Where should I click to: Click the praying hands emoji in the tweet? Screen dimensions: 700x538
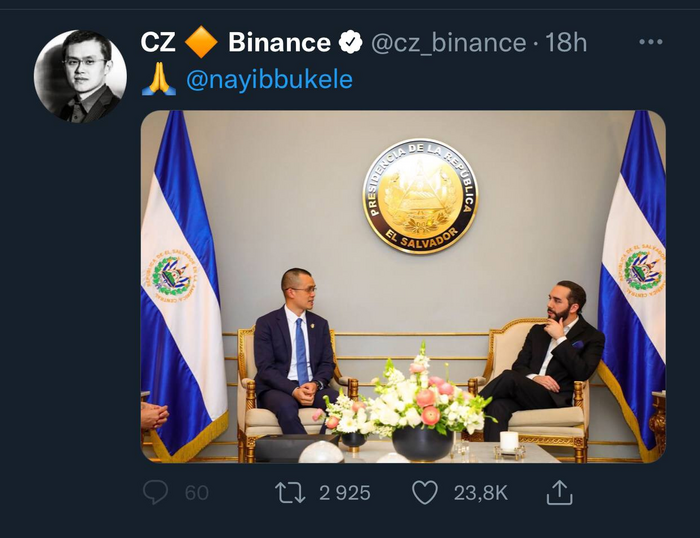click(x=158, y=79)
